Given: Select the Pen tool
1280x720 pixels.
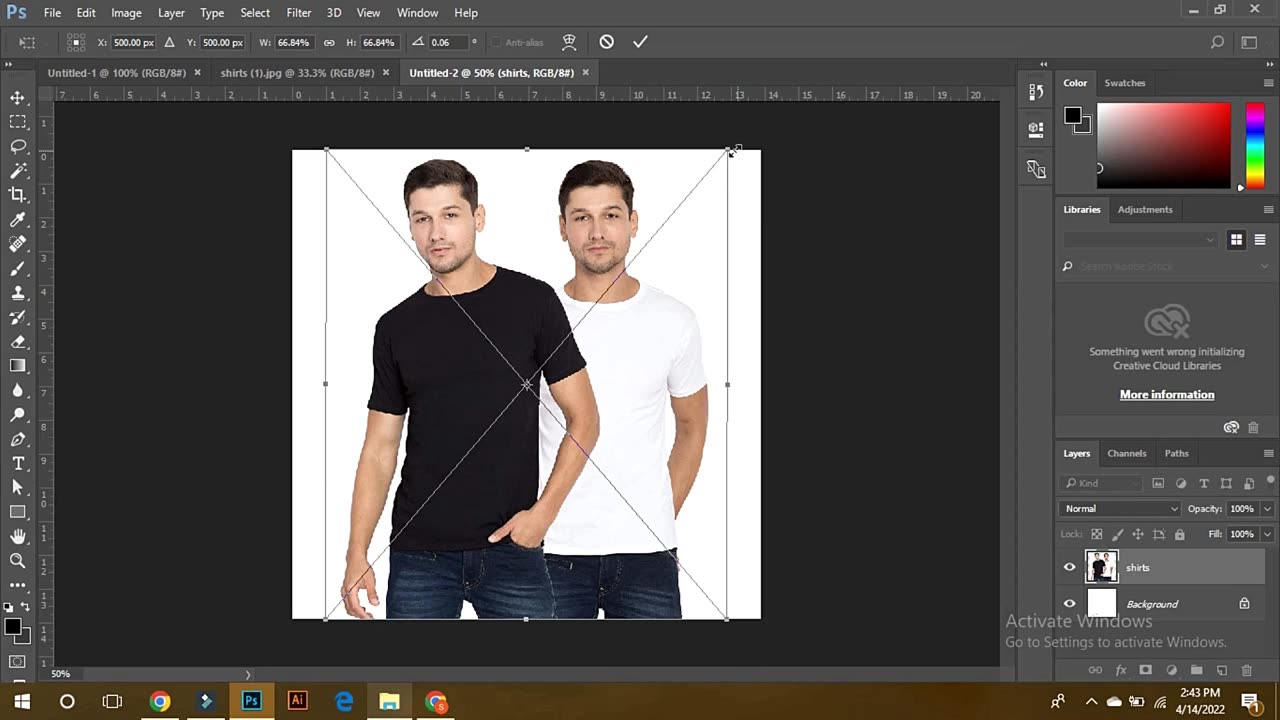Looking at the screenshot, I should (18, 440).
